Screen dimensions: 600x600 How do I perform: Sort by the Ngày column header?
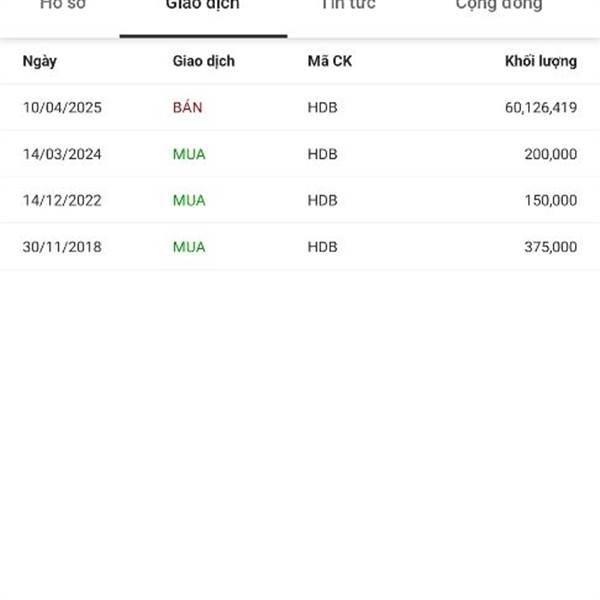tap(40, 61)
